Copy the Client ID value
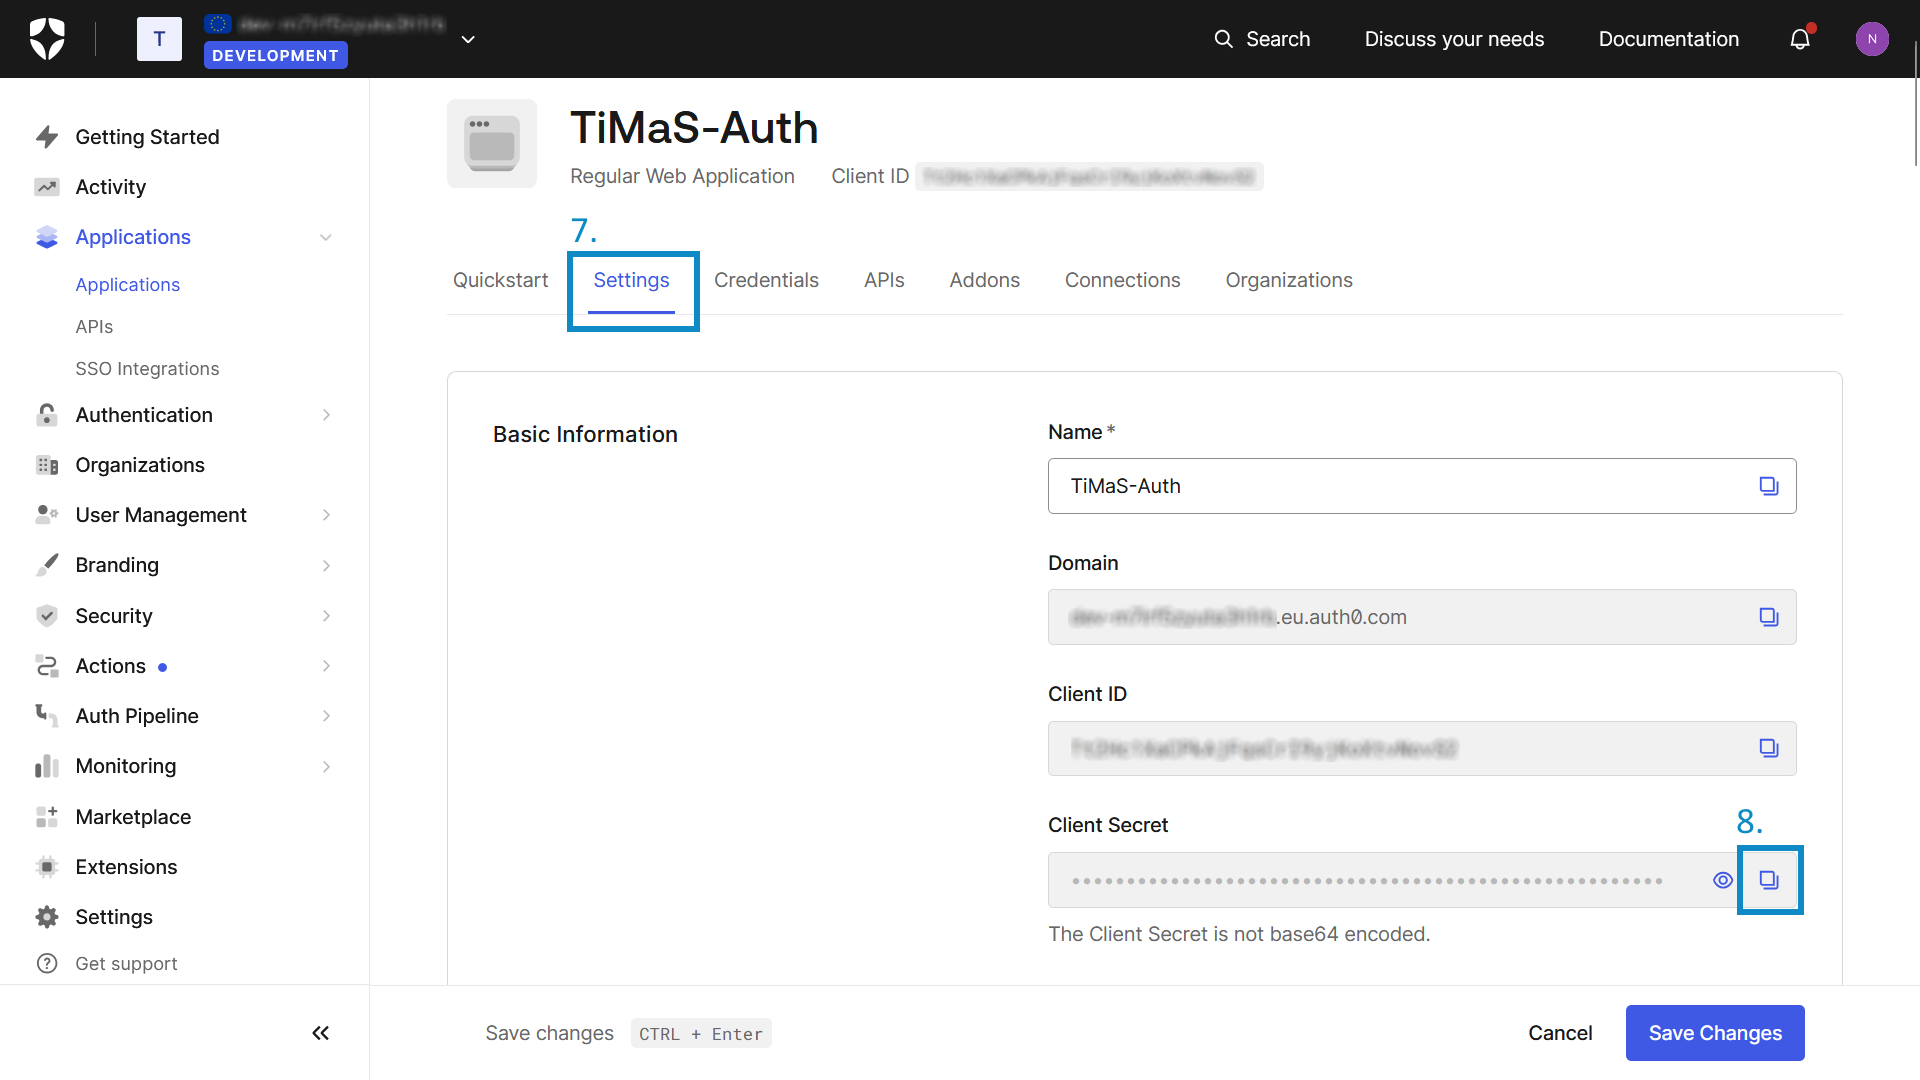This screenshot has height=1080, width=1920. [1769, 748]
